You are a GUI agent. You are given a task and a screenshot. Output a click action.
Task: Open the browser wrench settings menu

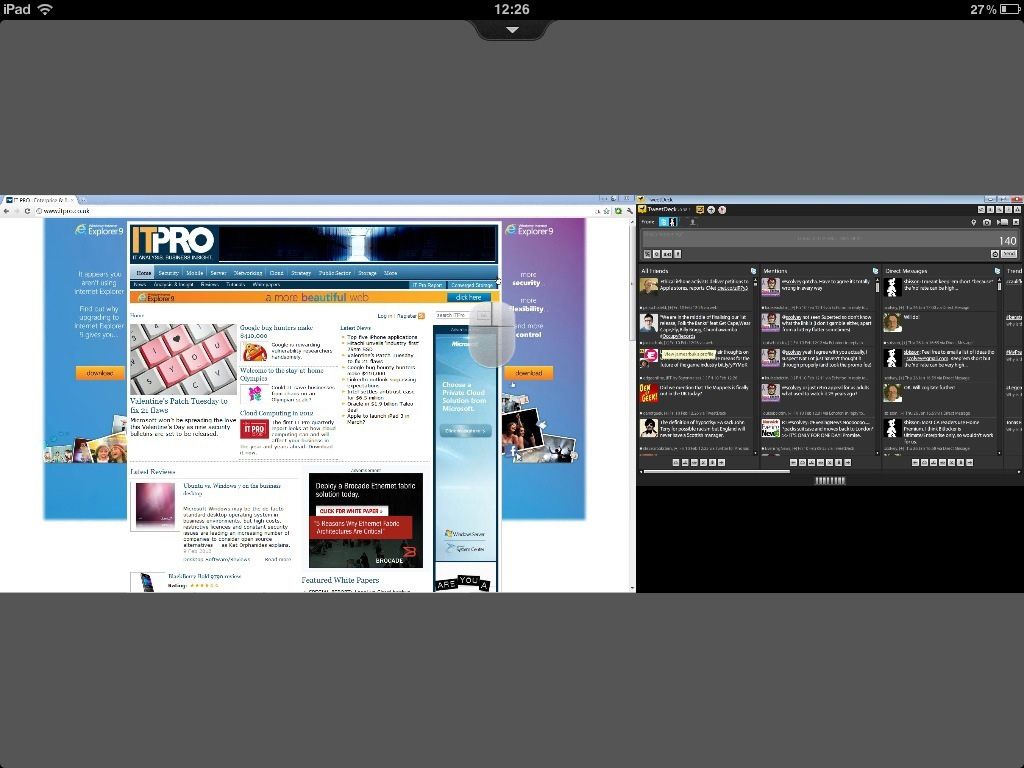point(629,211)
